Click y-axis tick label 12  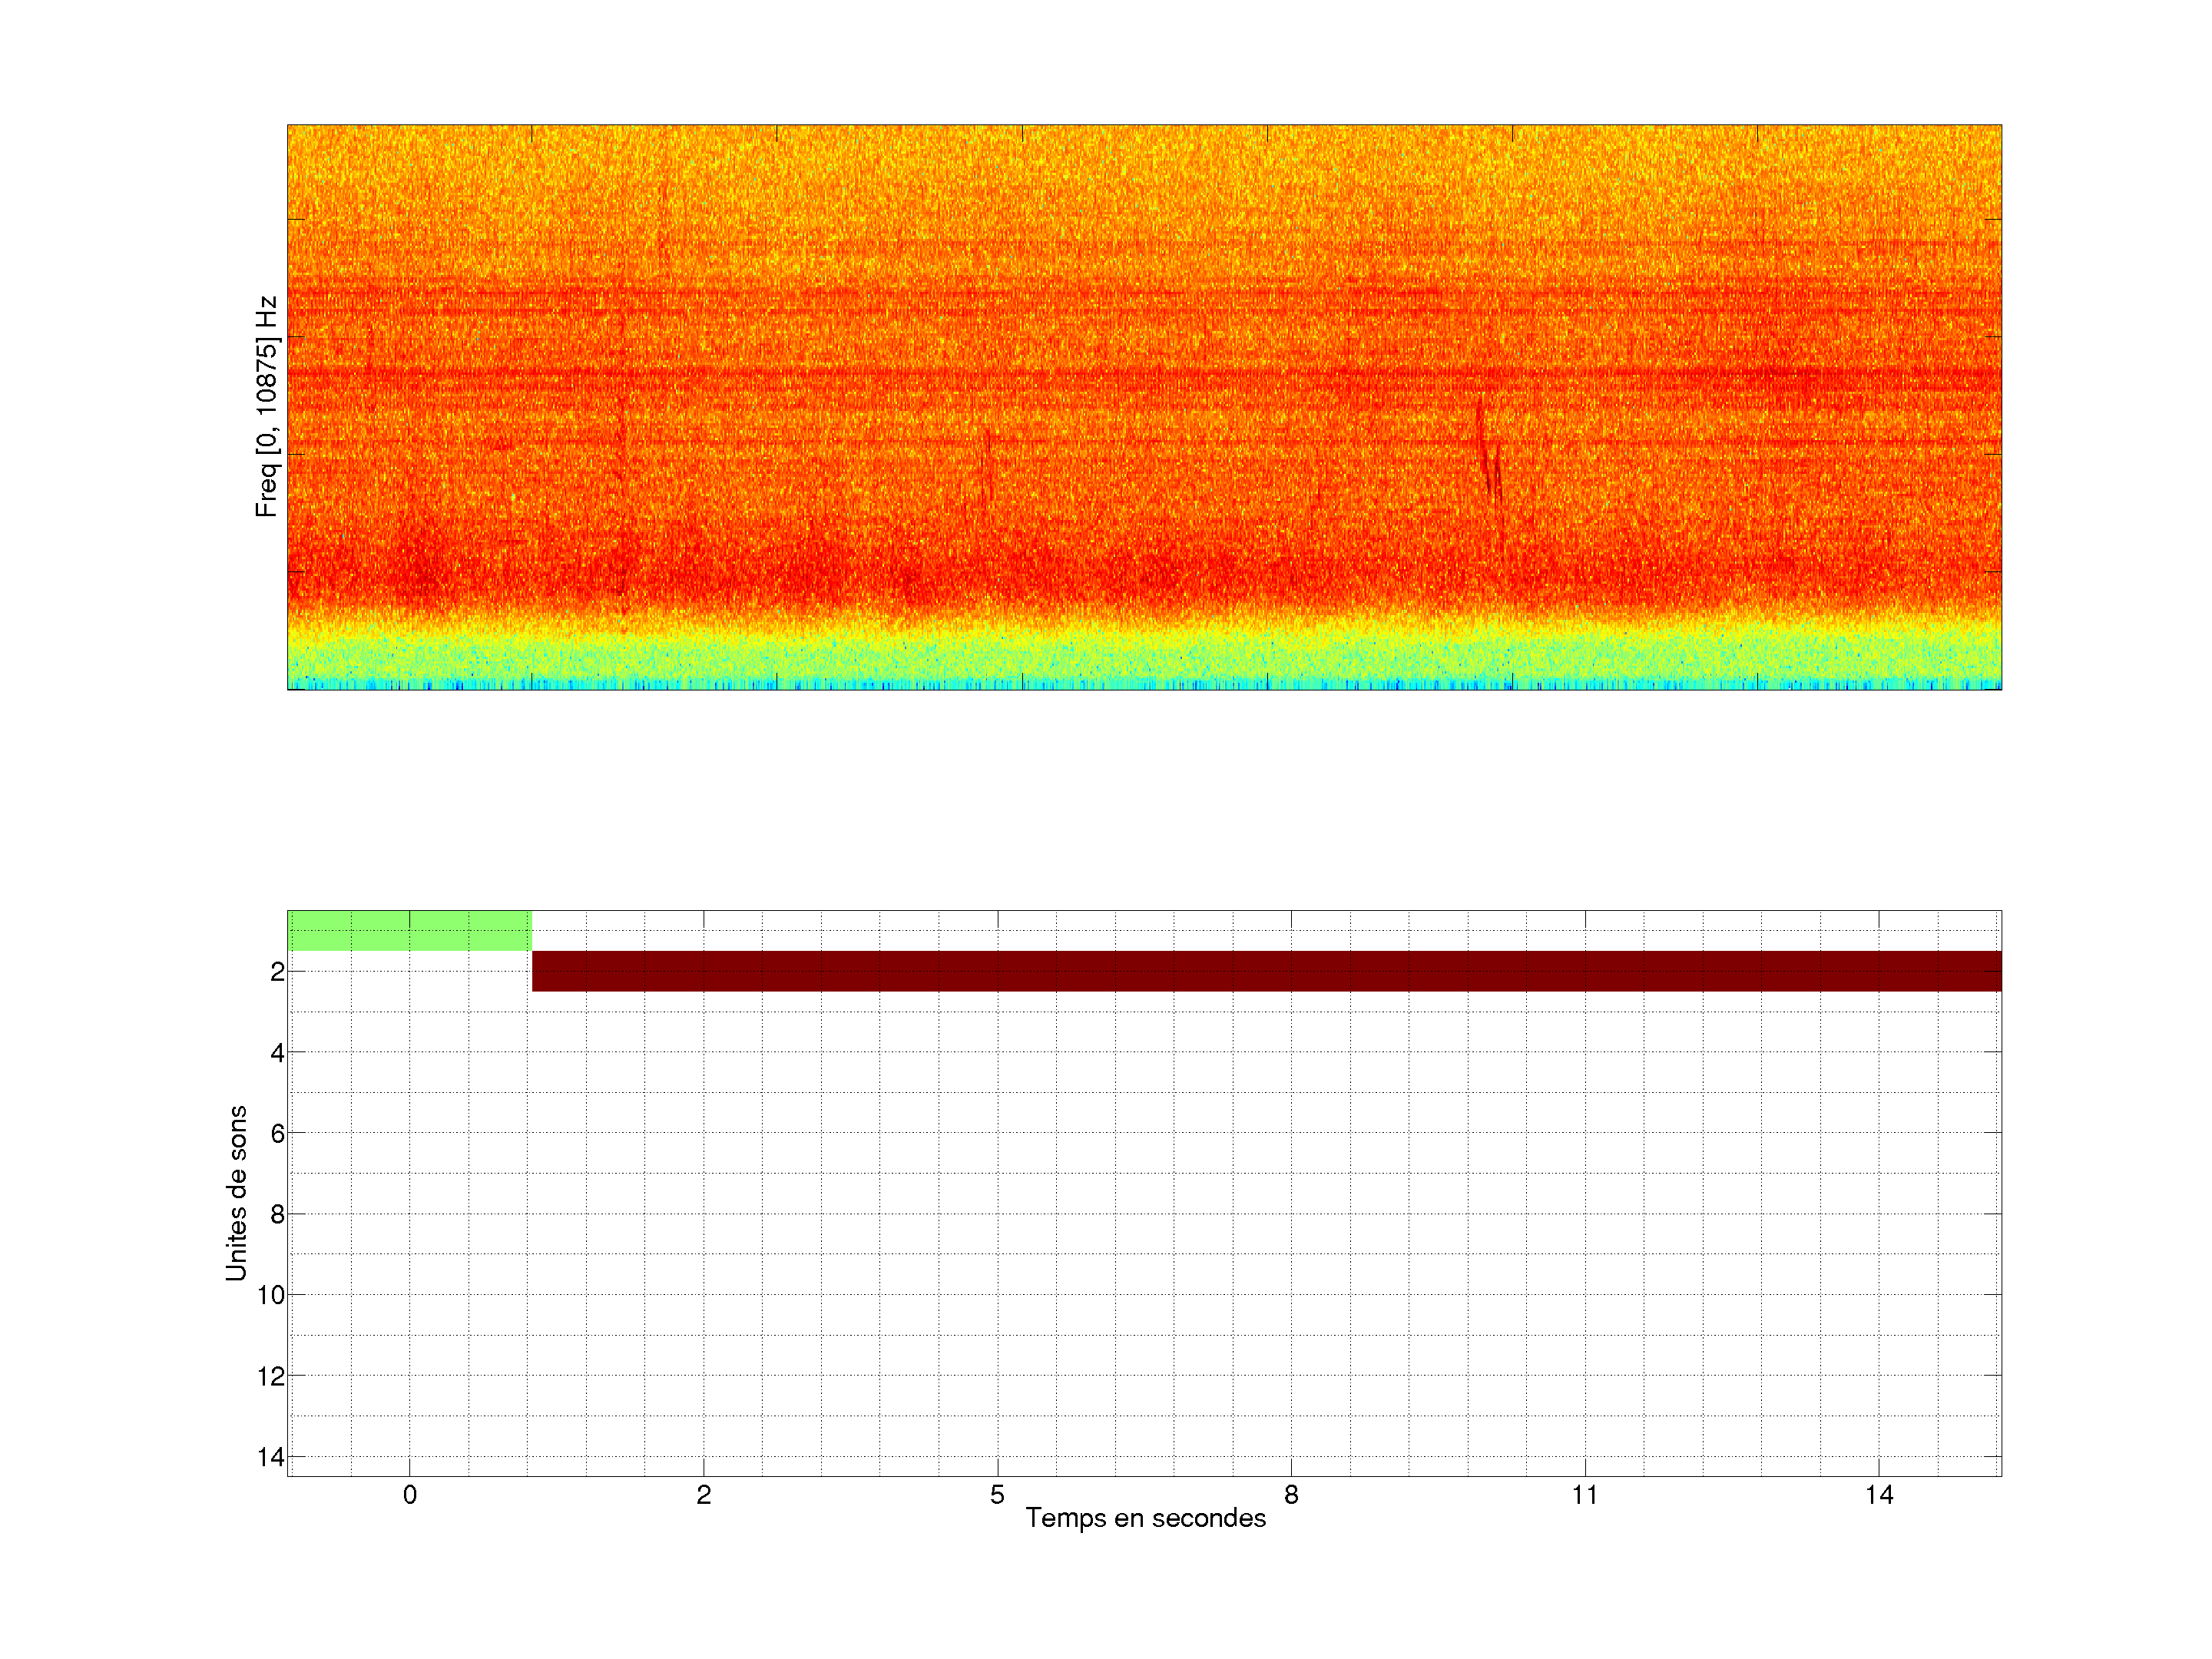point(271,1376)
